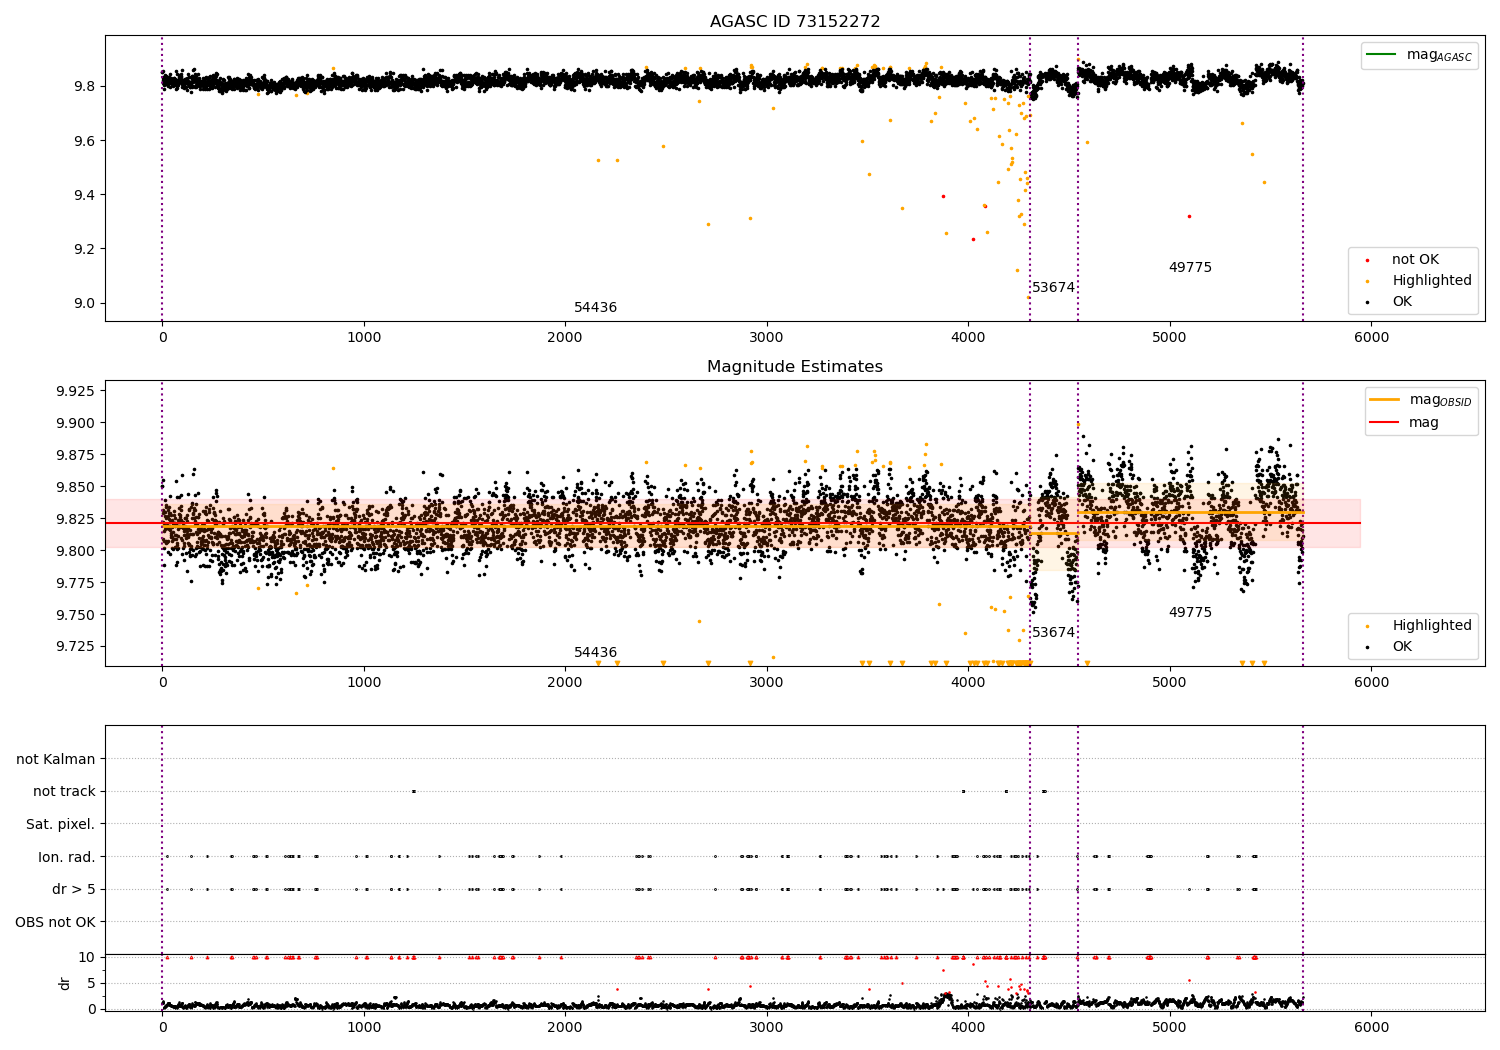Click the '9.2' y-tick in the top panel
Screen dimensions: 1500x1050
coord(84,249)
